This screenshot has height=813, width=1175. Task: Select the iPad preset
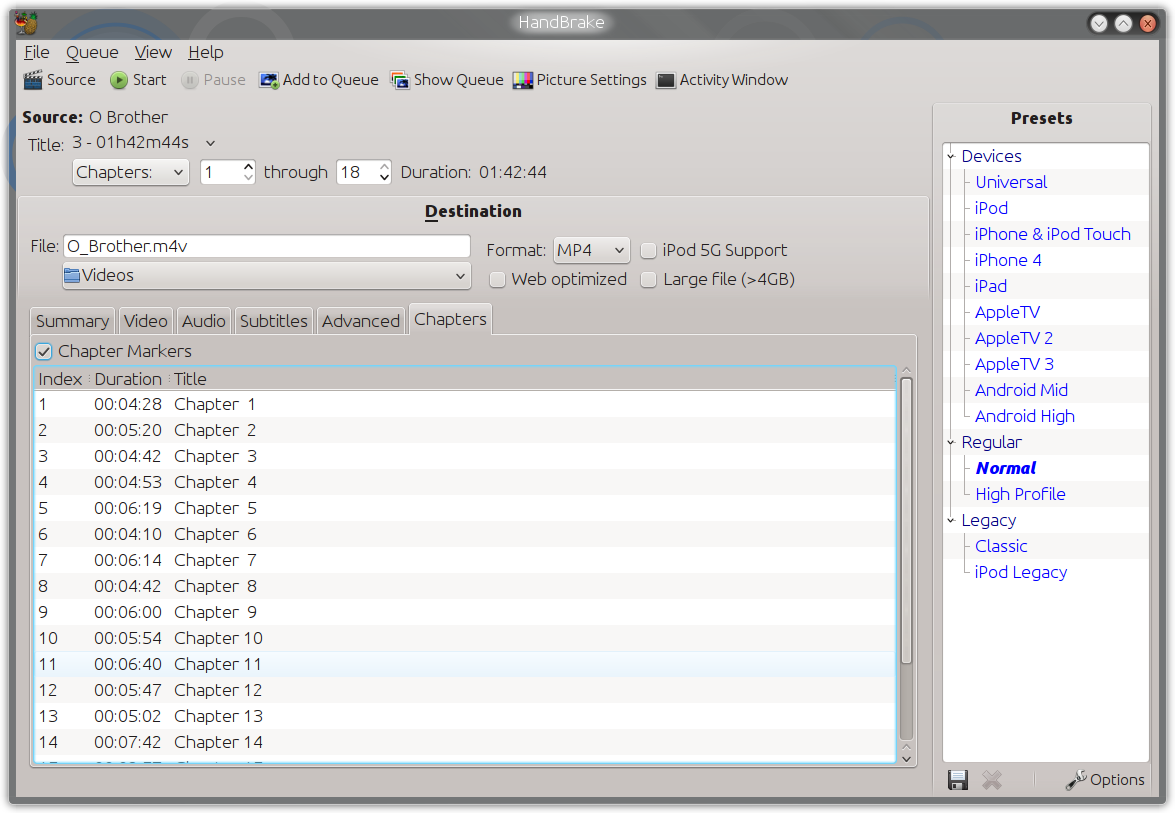click(x=991, y=286)
